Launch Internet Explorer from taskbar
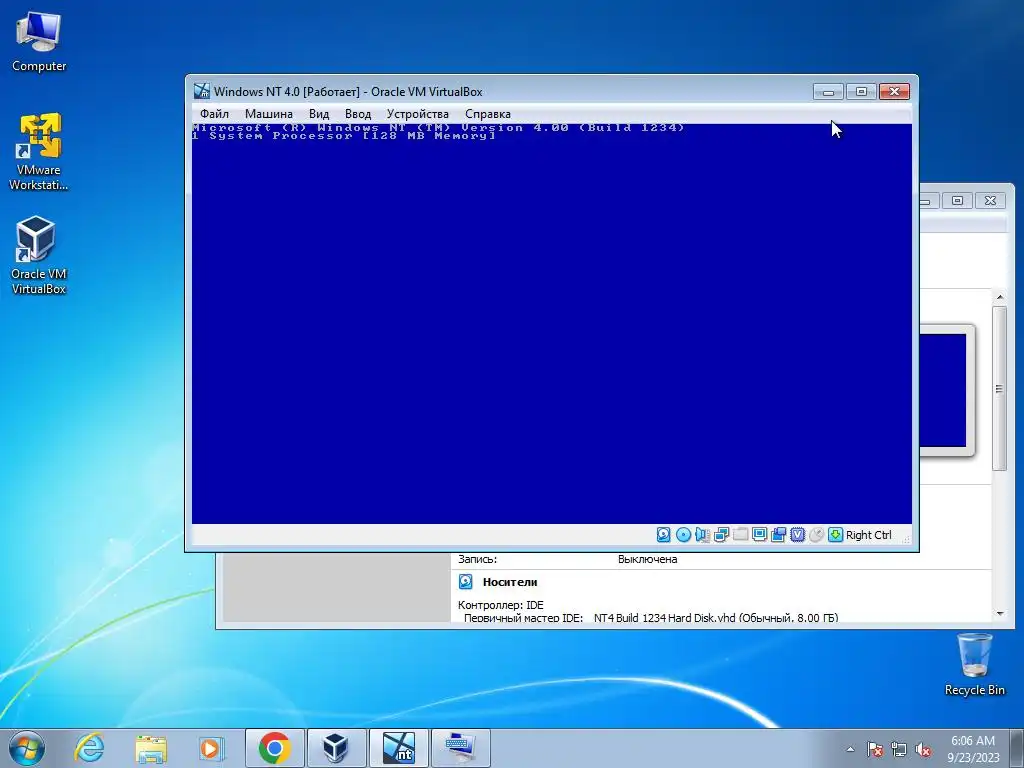 tap(89, 748)
